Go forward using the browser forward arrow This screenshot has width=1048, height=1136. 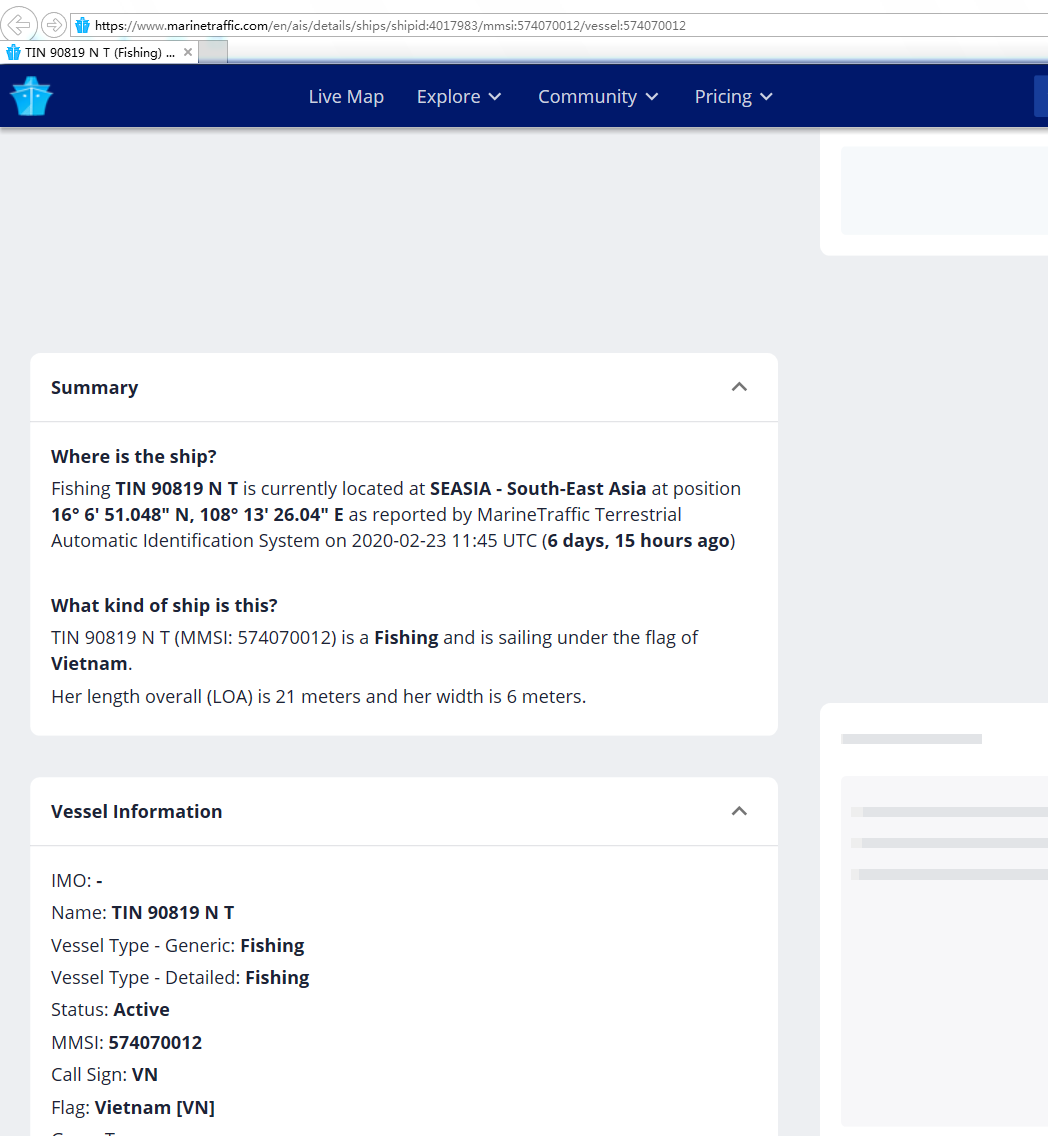coord(54,25)
